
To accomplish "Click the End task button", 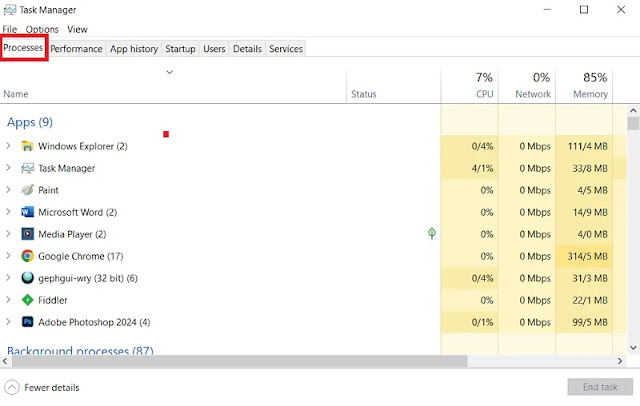I will point(600,387).
